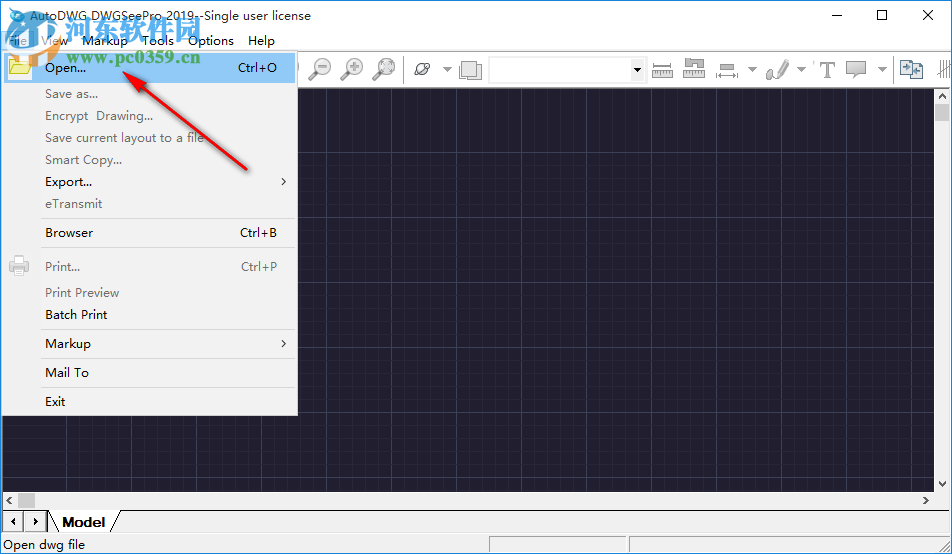The height and width of the screenshot is (554, 952).
Task: Click the zoom in magnifier icon
Action: pyautogui.click(x=352, y=69)
